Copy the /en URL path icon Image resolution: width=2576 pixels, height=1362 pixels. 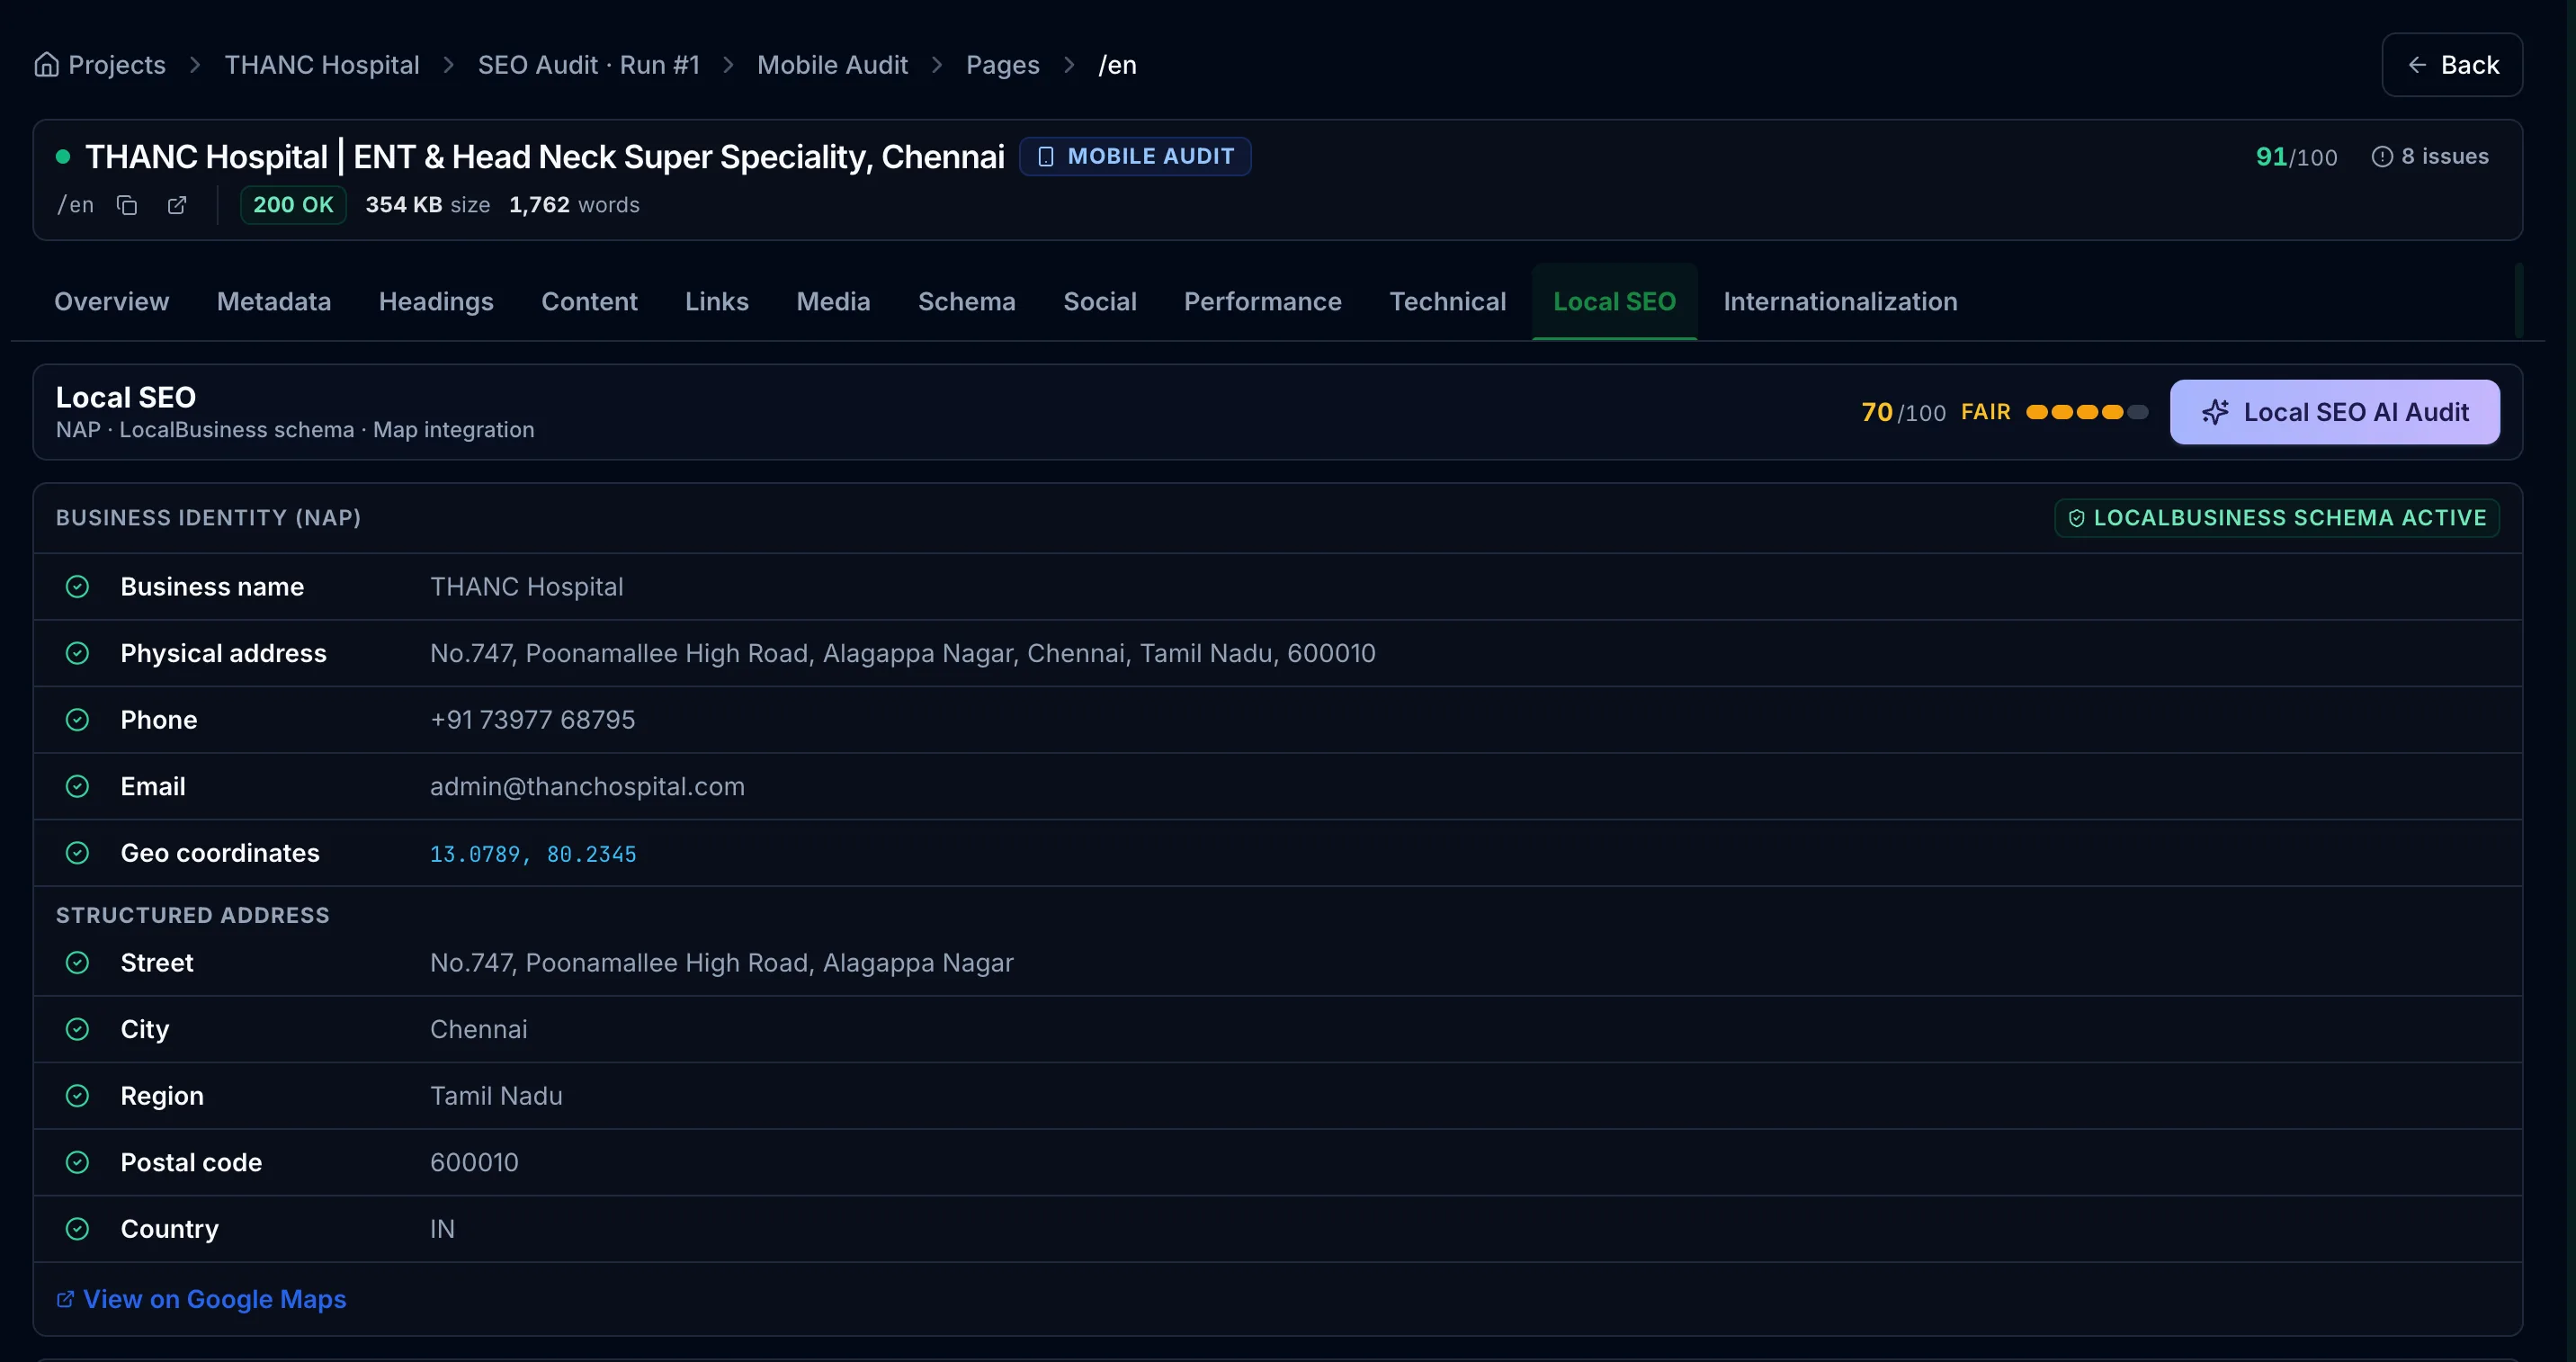127,205
